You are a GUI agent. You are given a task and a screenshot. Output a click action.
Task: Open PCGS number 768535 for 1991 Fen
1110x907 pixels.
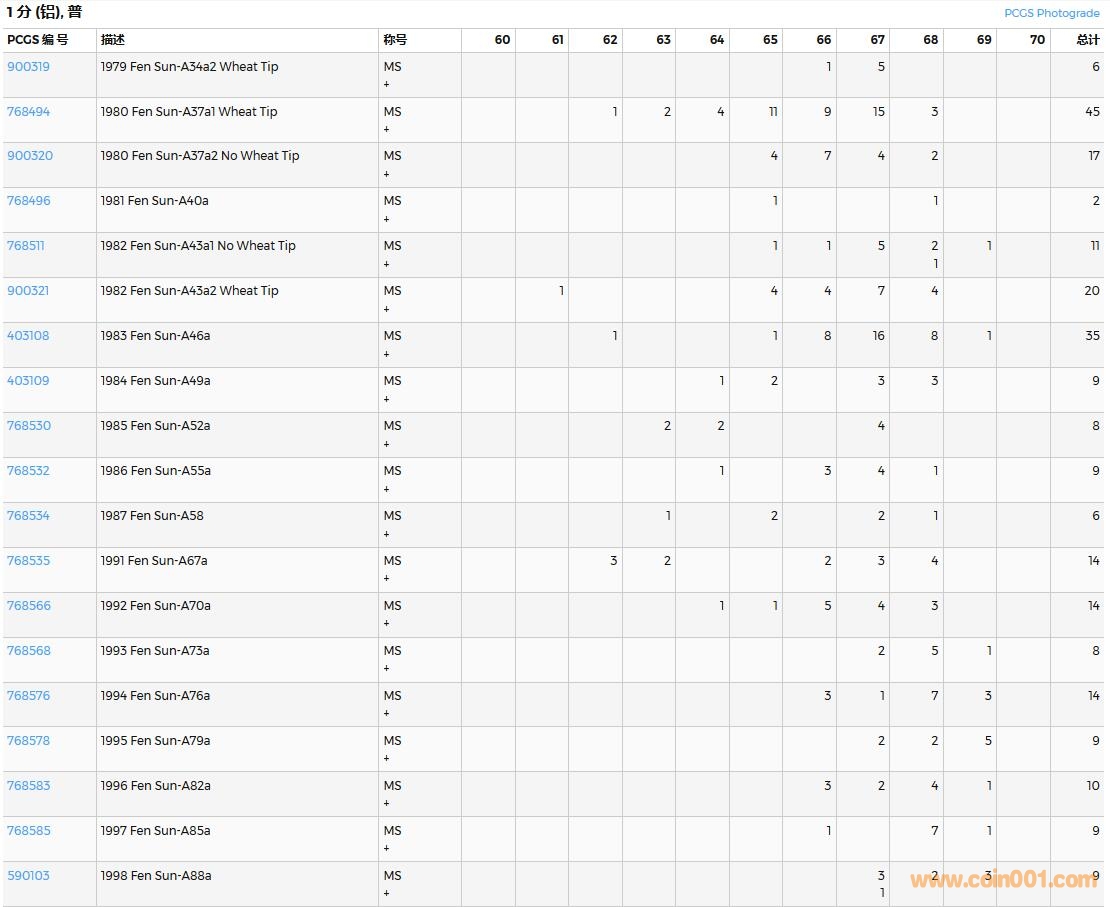tap(28, 561)
